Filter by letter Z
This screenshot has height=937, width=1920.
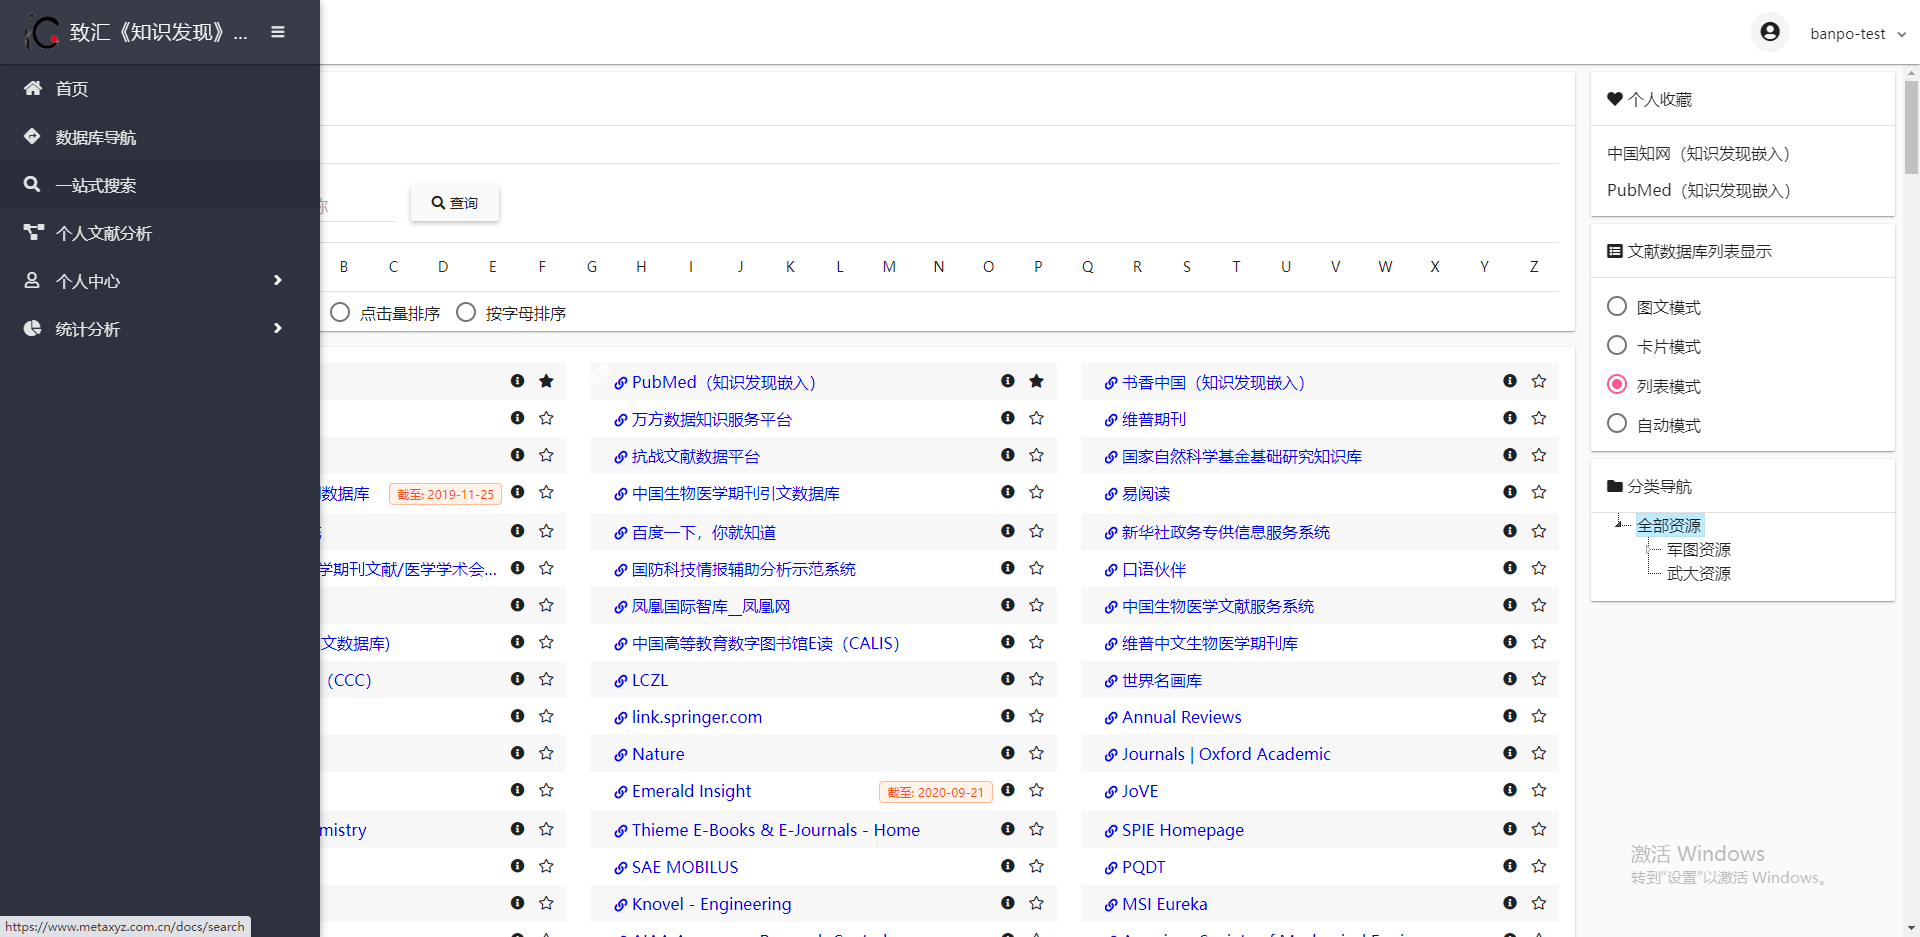[1533, 267]
